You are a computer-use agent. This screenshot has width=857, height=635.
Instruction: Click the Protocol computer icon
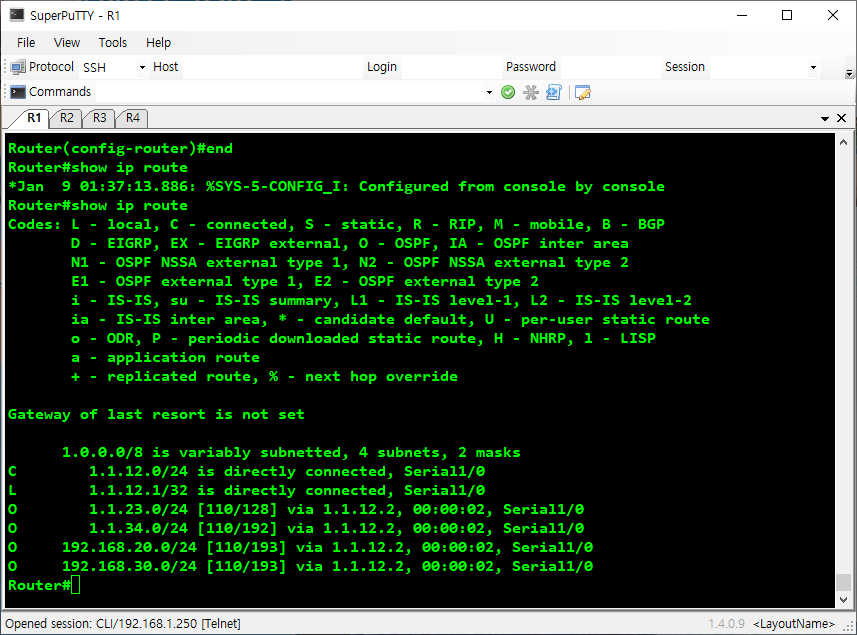pos(18,67)
